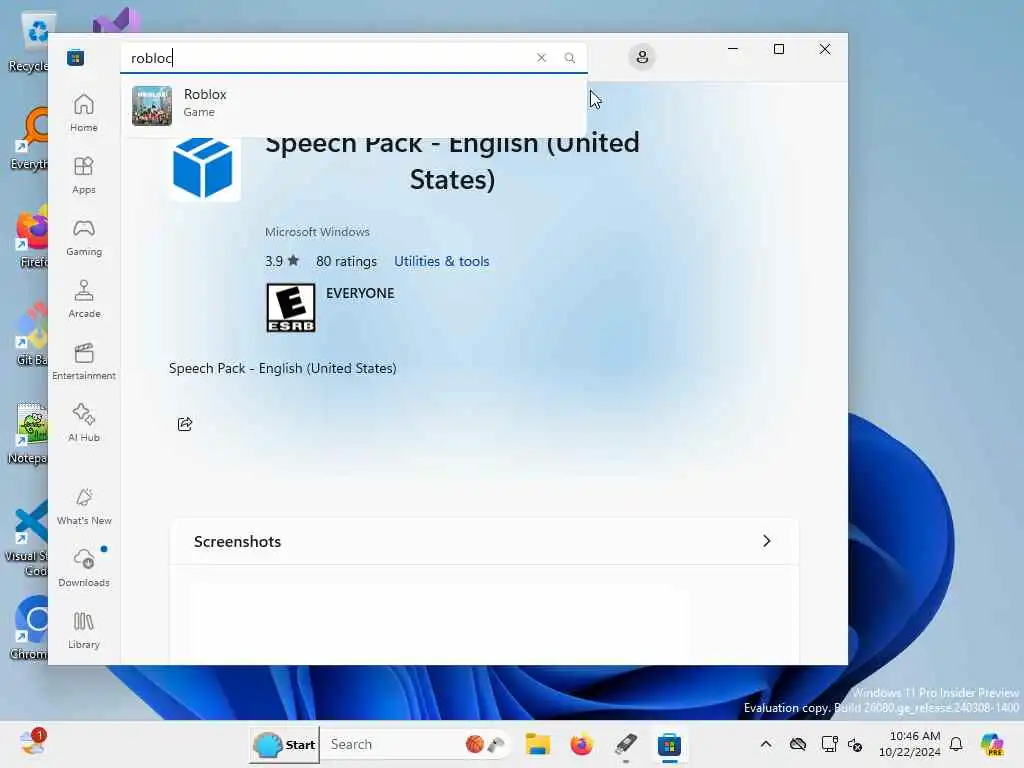Open the Arcade section

[x=84, y=299]
